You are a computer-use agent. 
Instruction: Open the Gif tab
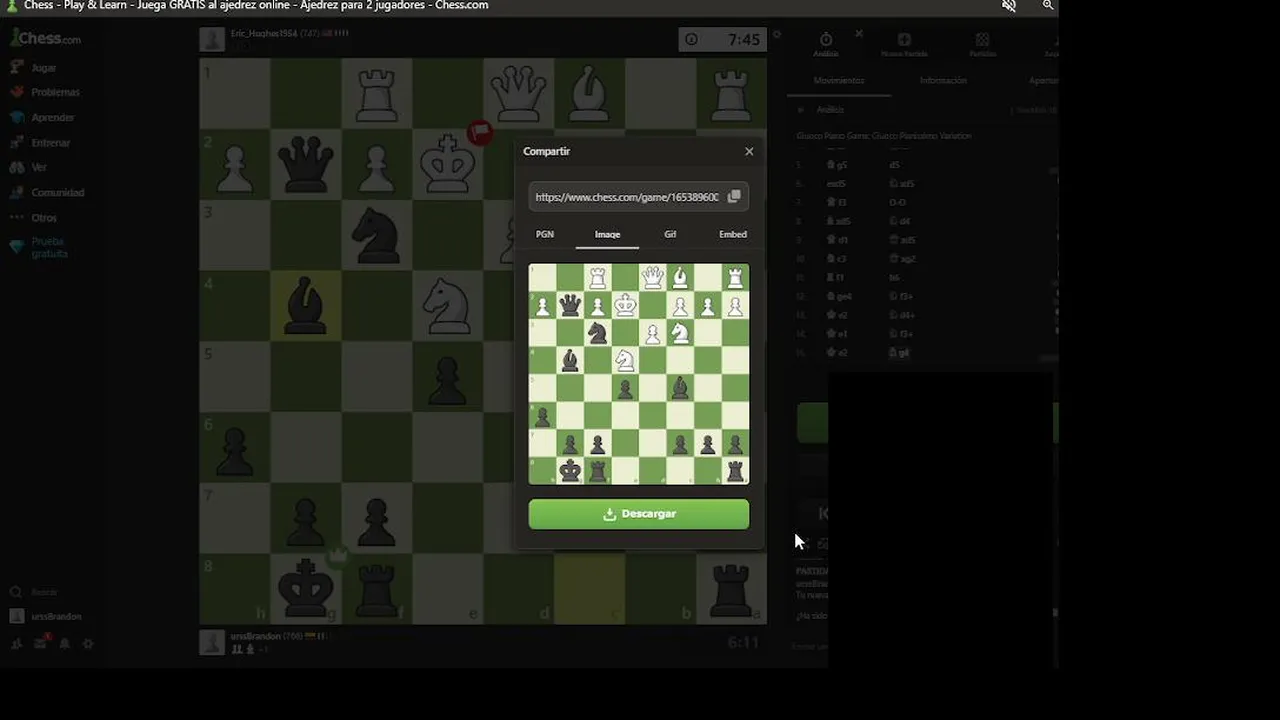(670, 234)
